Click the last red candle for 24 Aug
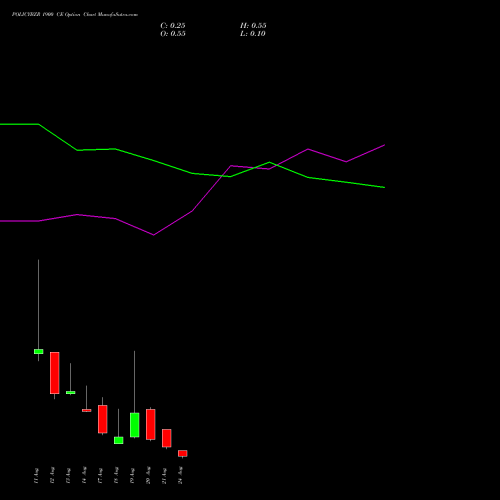This screenshot has width=500, height=500. [183, 453]
